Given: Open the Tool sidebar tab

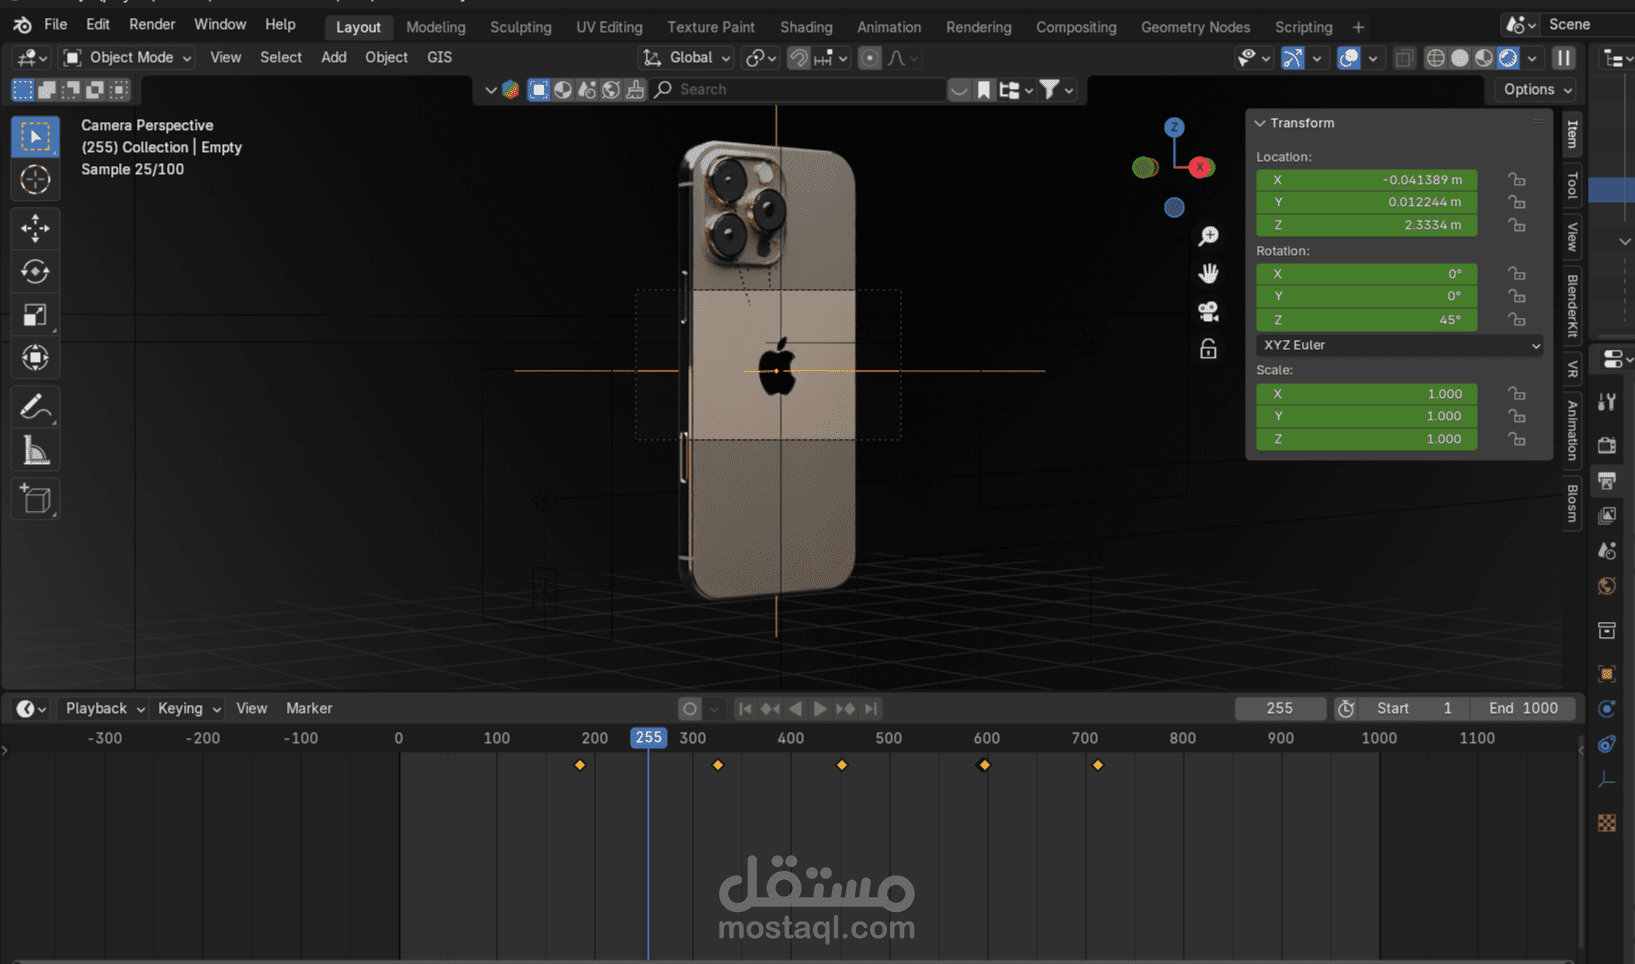Looking at the screenshot, I should click(1572, 186).
